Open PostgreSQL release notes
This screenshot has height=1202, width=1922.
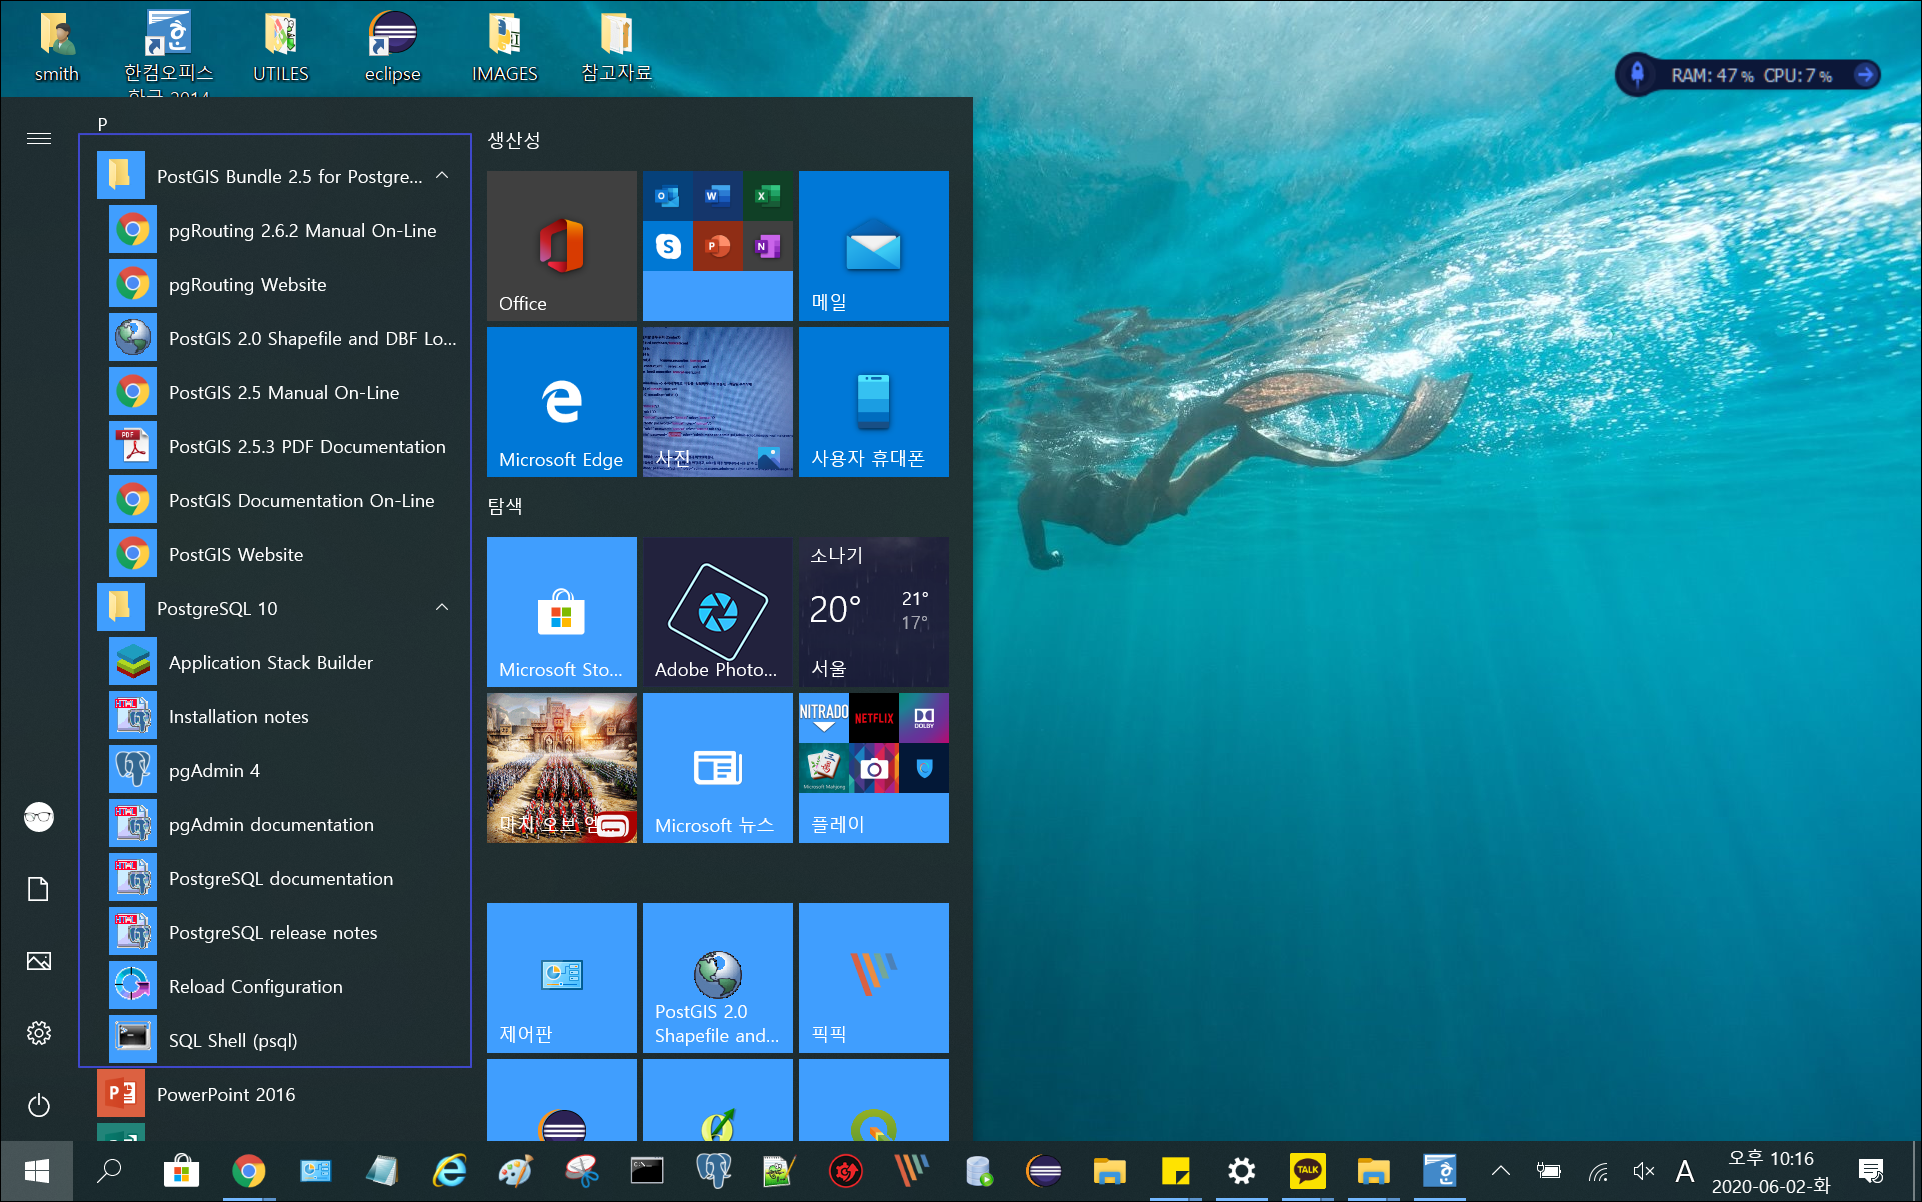click(x=275, y=933)
